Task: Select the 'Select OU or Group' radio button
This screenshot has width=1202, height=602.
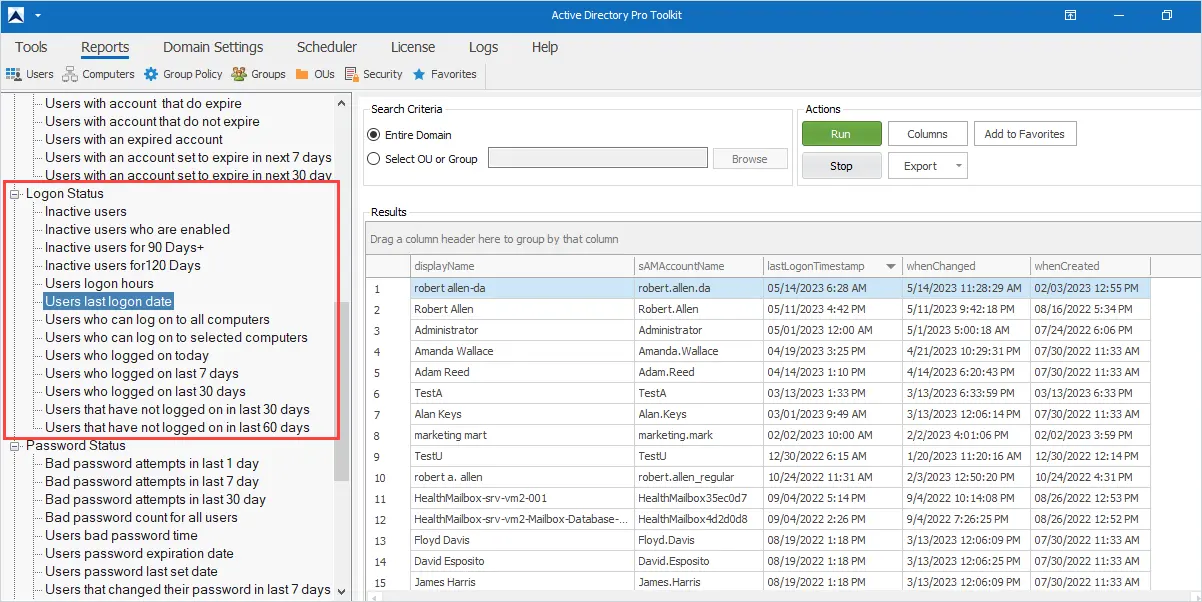Action: pos(374,158)
